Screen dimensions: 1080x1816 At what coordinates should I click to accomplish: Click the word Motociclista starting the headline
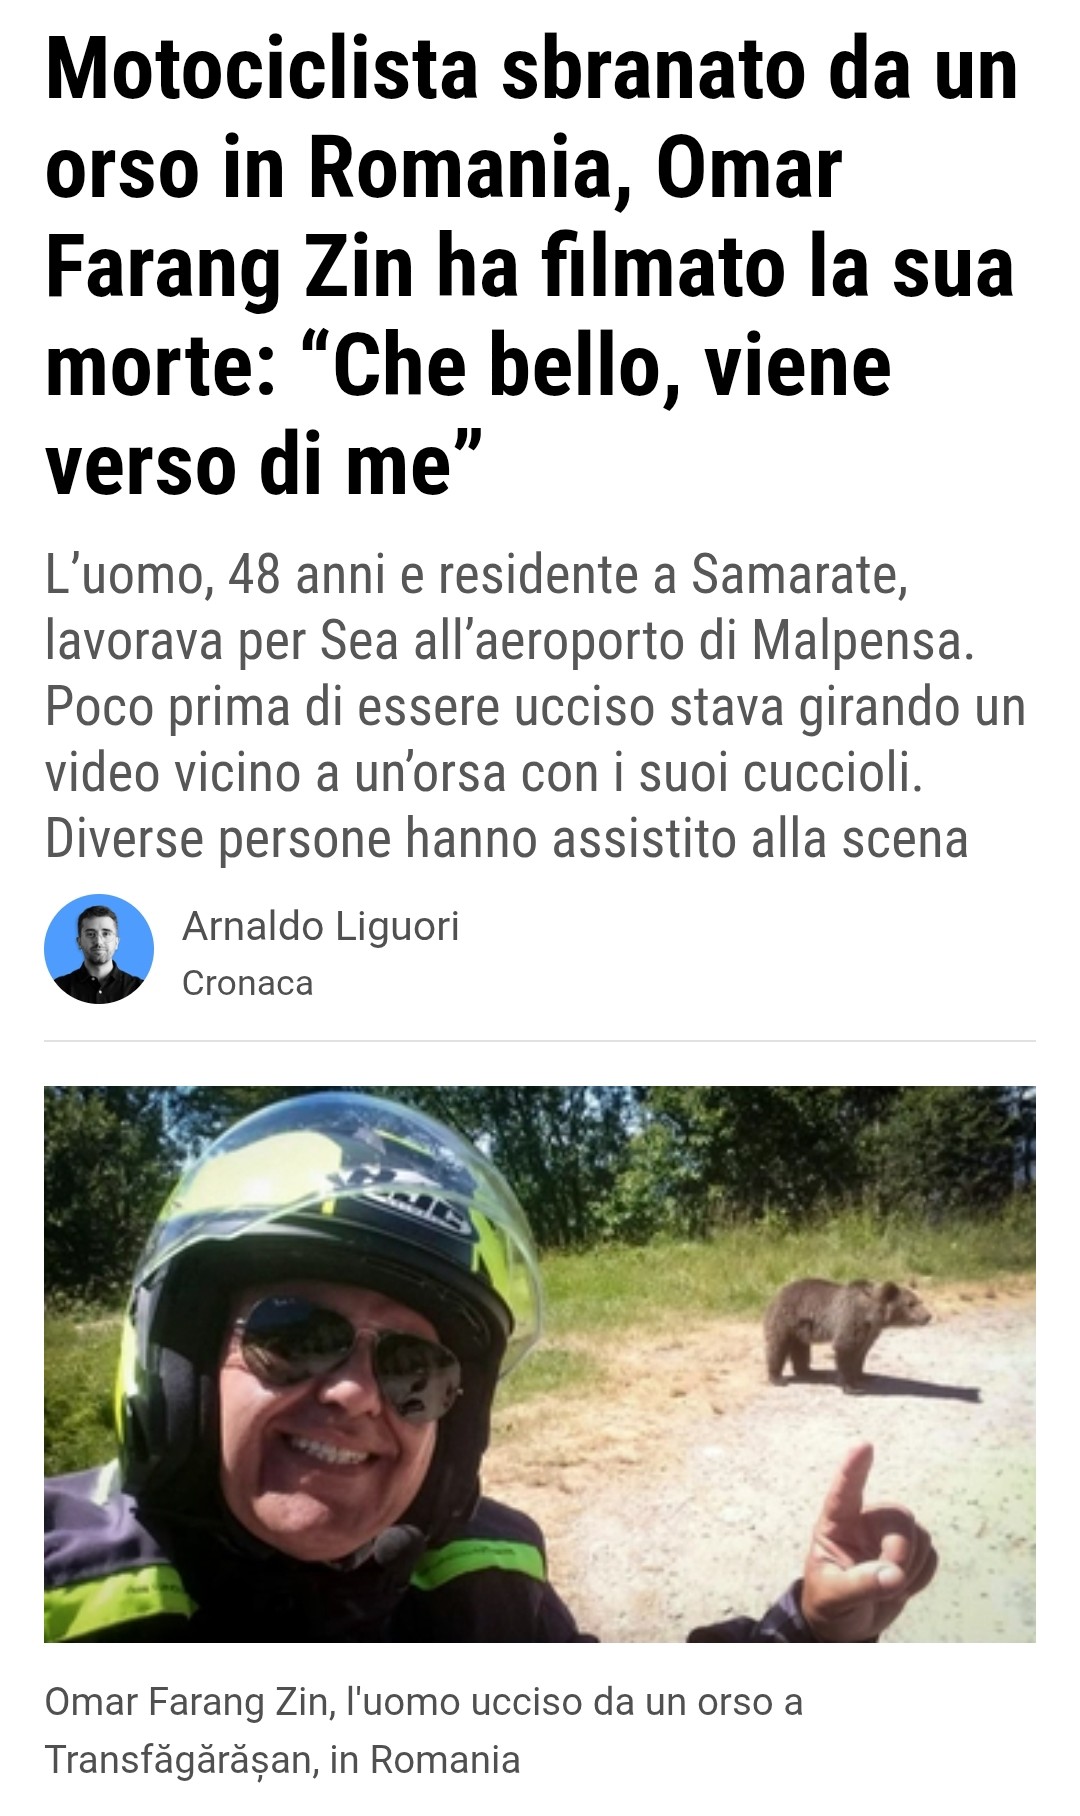pyautogui.click(x=262, y=70)
